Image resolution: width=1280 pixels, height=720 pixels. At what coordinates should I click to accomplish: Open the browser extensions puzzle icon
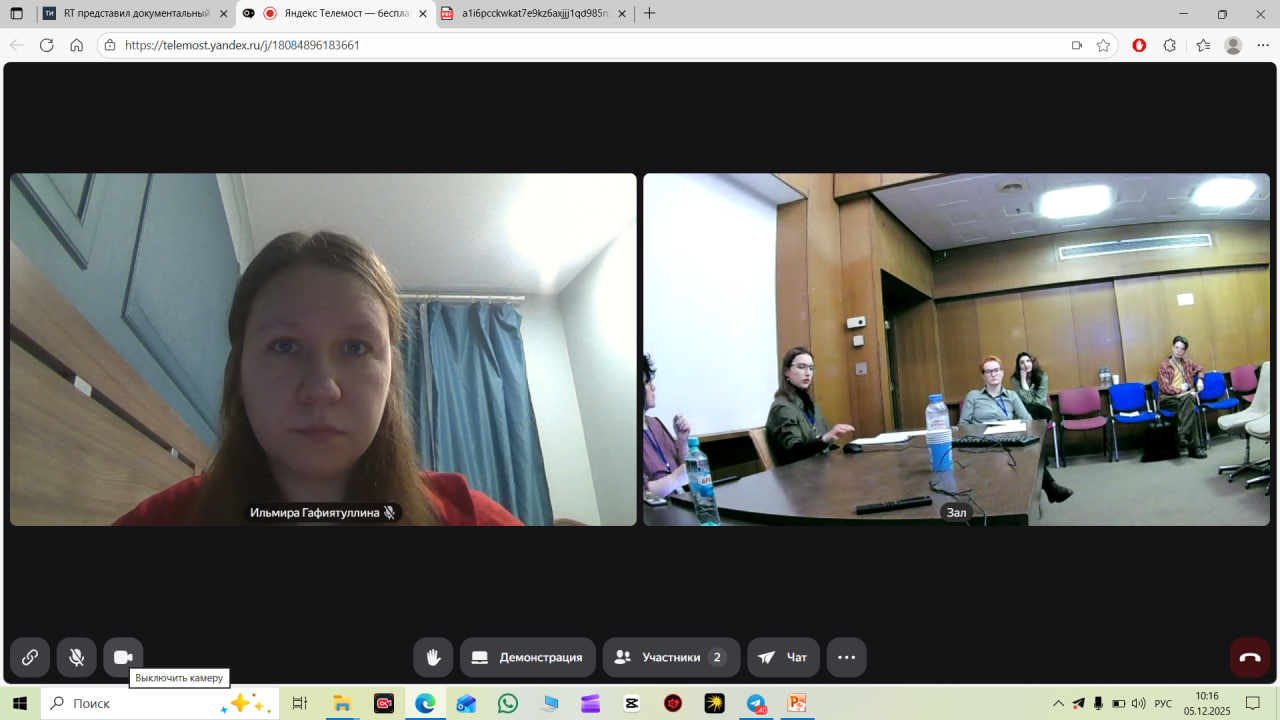1169,45
